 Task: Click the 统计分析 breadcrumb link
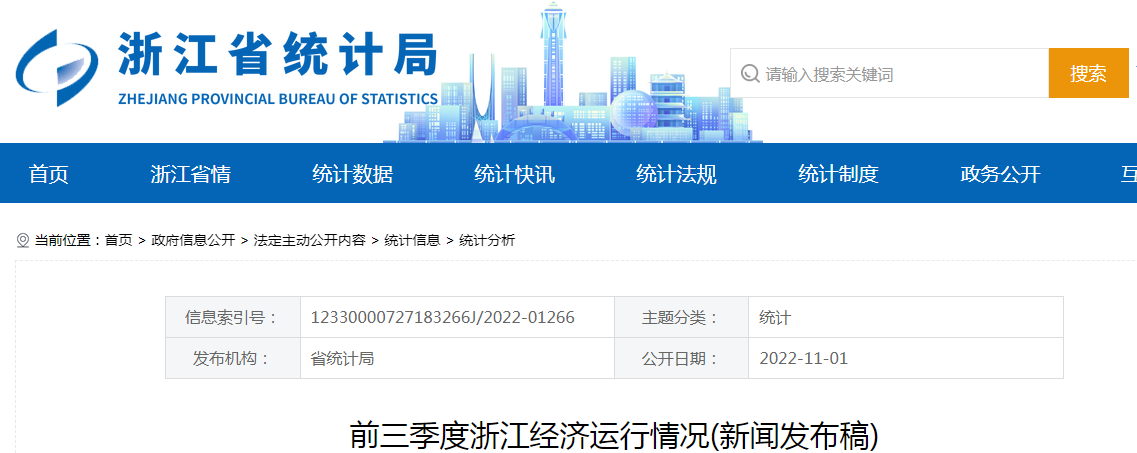[487, 241]
